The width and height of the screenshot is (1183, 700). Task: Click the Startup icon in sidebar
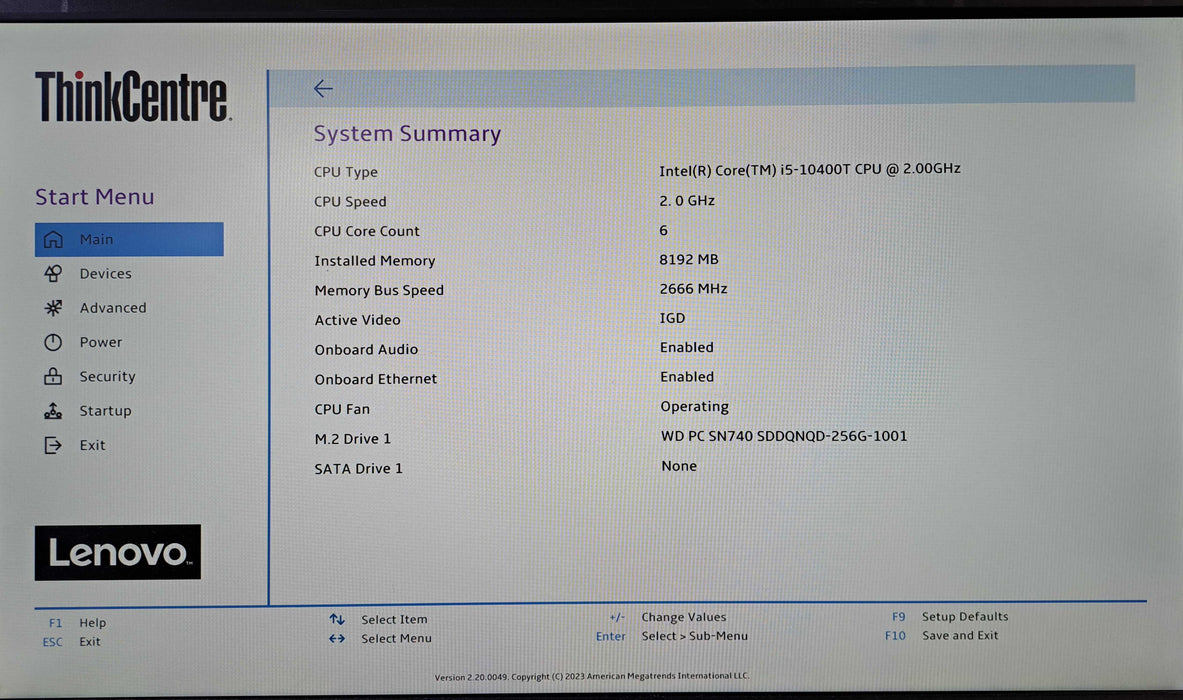[x=53, y=411]
